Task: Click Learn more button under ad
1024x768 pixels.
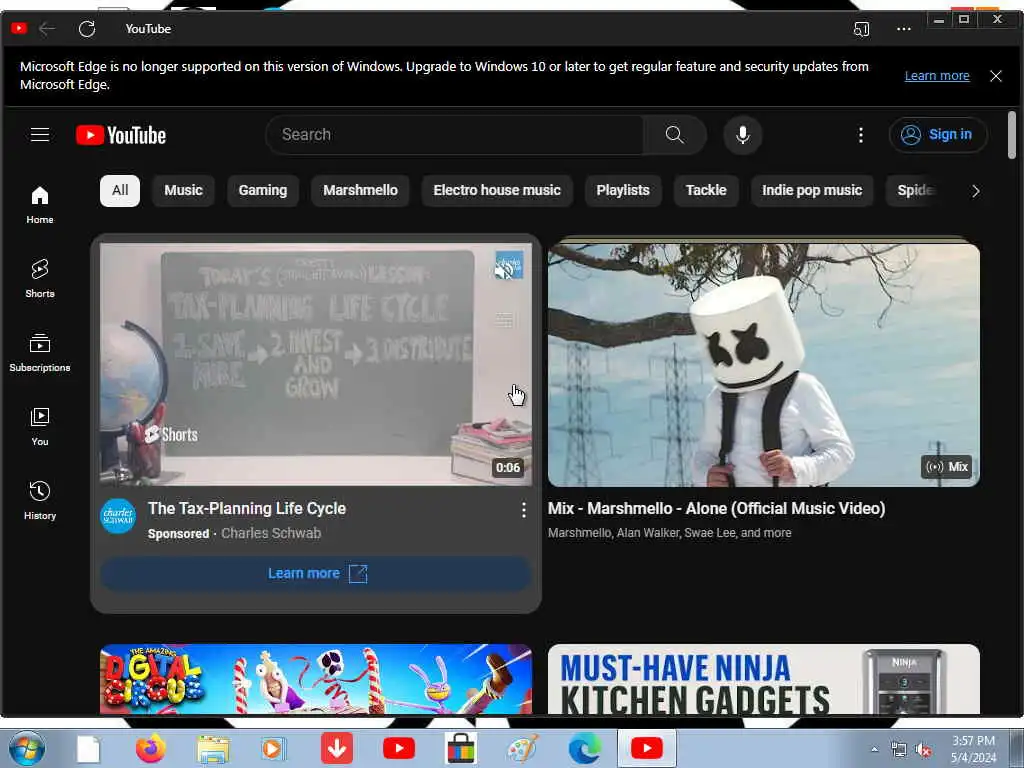Action: (315, 573)
